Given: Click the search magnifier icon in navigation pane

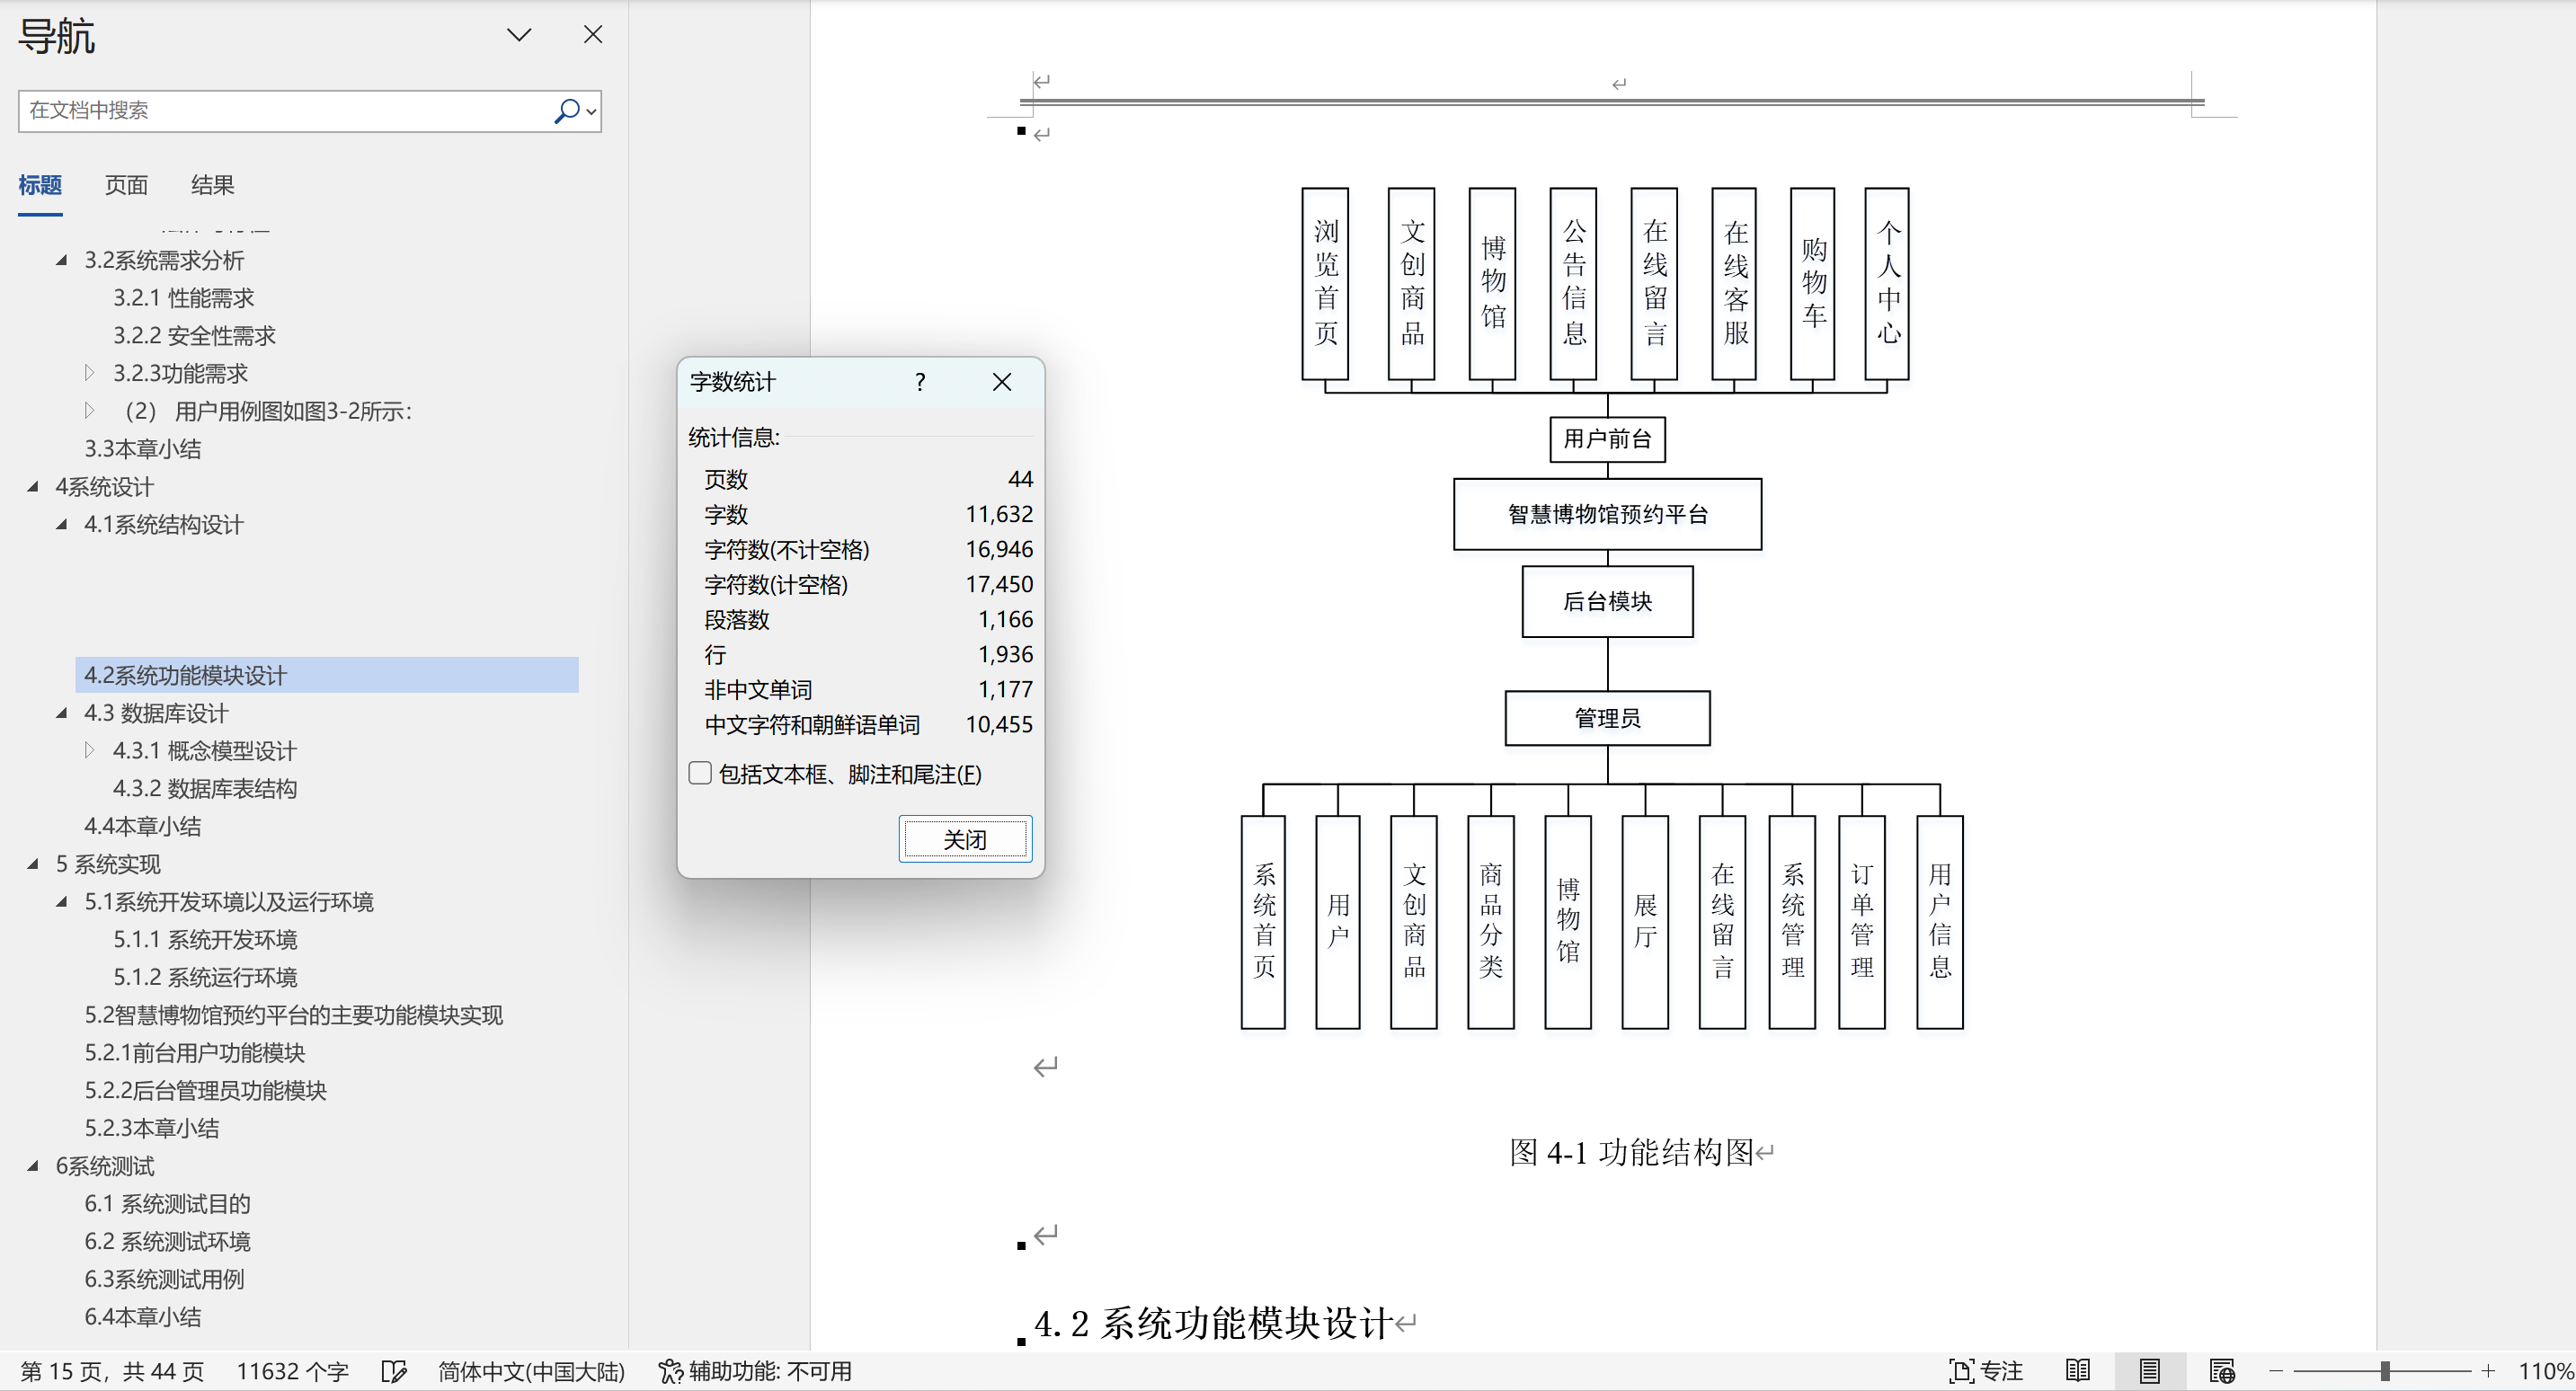Looking at the screenshot, I should (566, 111).
